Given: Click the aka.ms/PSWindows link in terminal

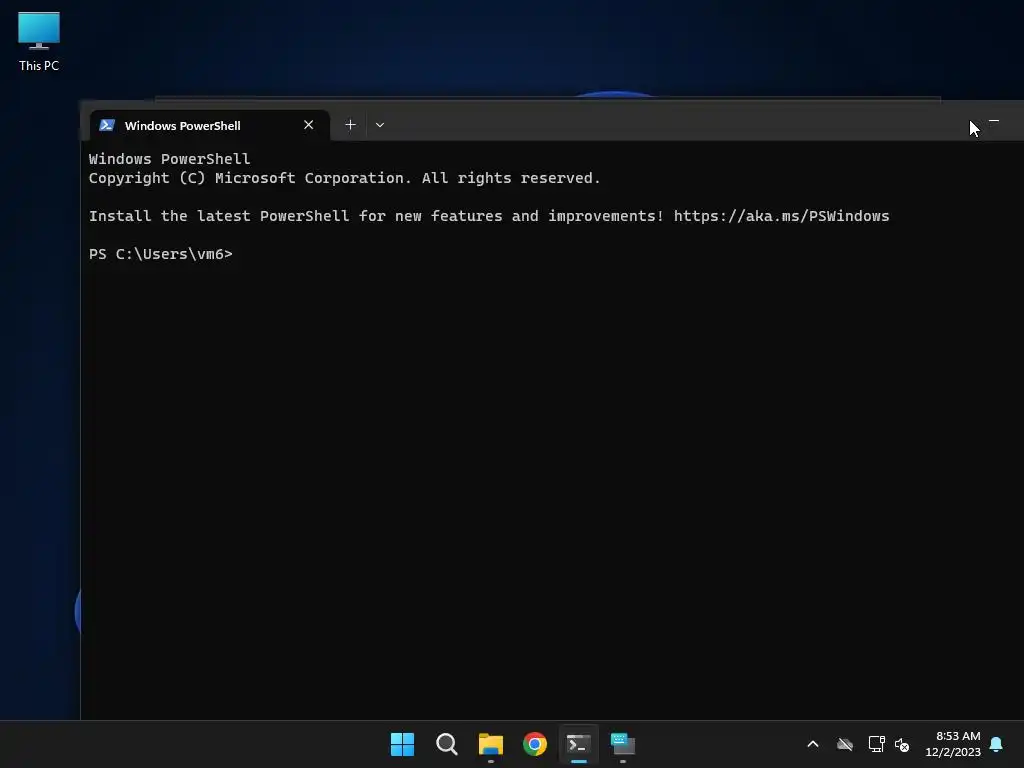Looking at the screenshot, I should pyautogui.click(x=781, y=216).
